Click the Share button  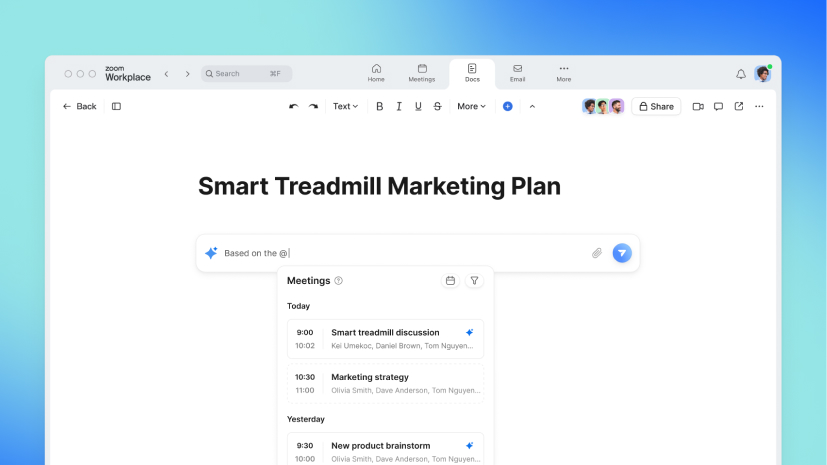[x=656, y=106]
